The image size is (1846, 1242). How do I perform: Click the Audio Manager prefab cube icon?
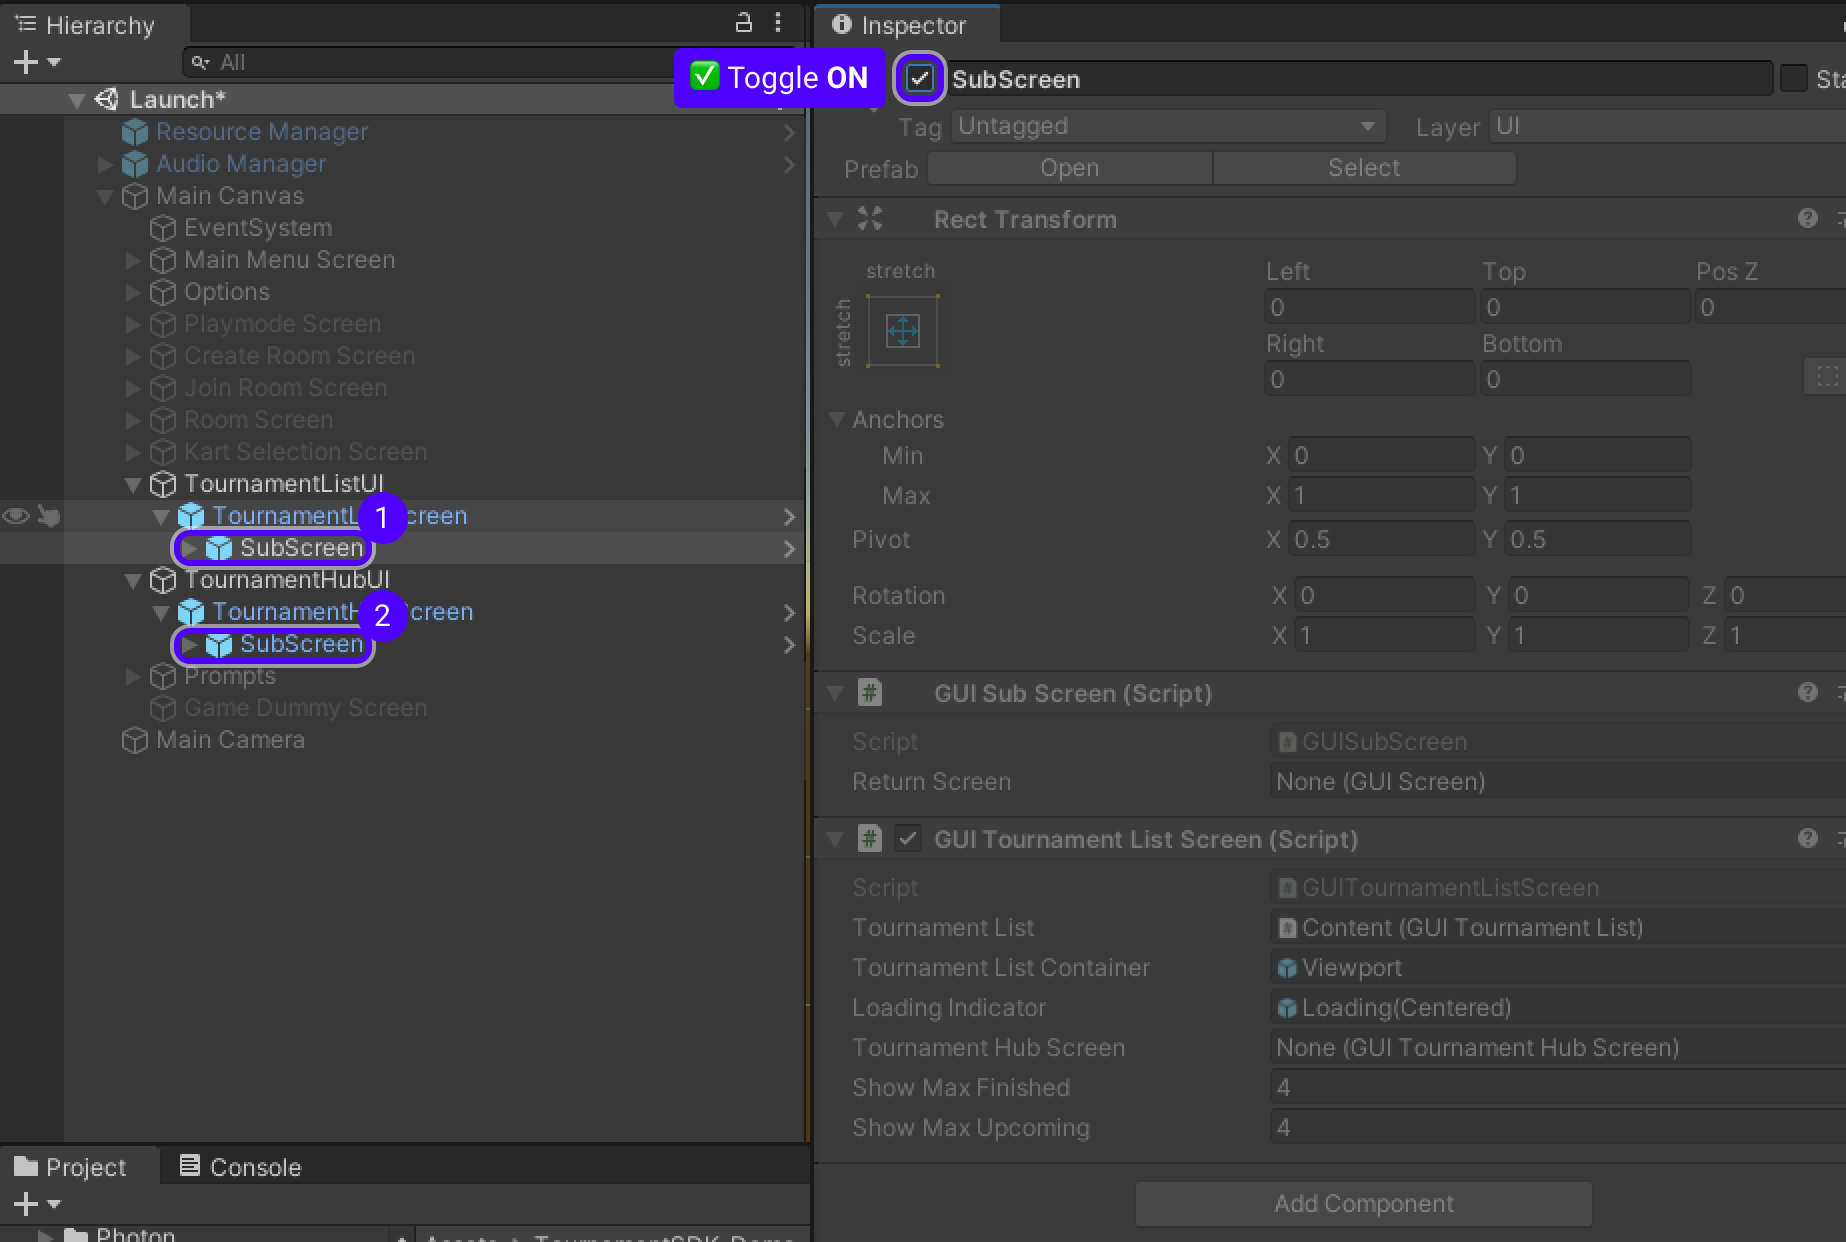pos(135,164)
